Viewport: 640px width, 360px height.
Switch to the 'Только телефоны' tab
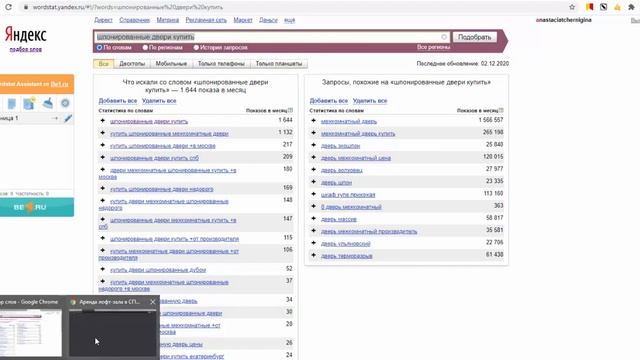coord(221,64)
